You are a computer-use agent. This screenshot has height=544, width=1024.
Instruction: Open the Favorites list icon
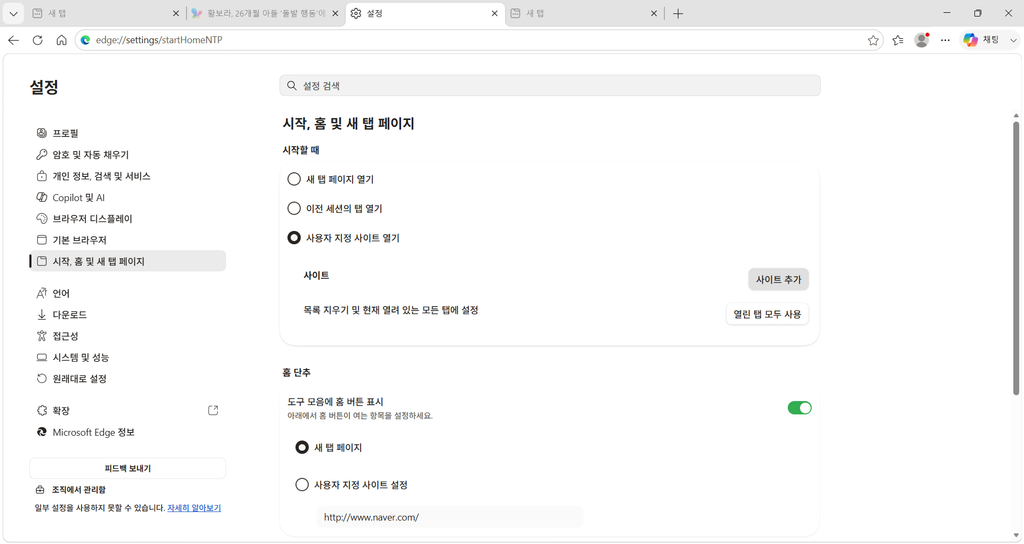pyautogui.click(x=898, y=40)
